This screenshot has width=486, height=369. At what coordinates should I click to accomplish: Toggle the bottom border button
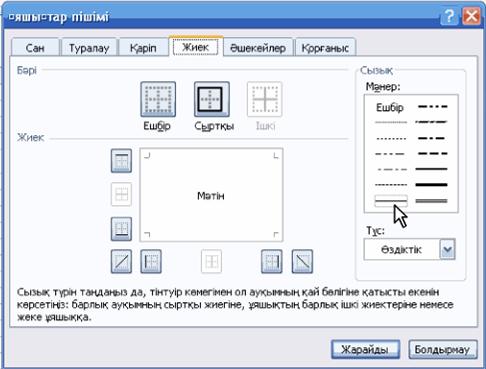(x=121, y=229)
